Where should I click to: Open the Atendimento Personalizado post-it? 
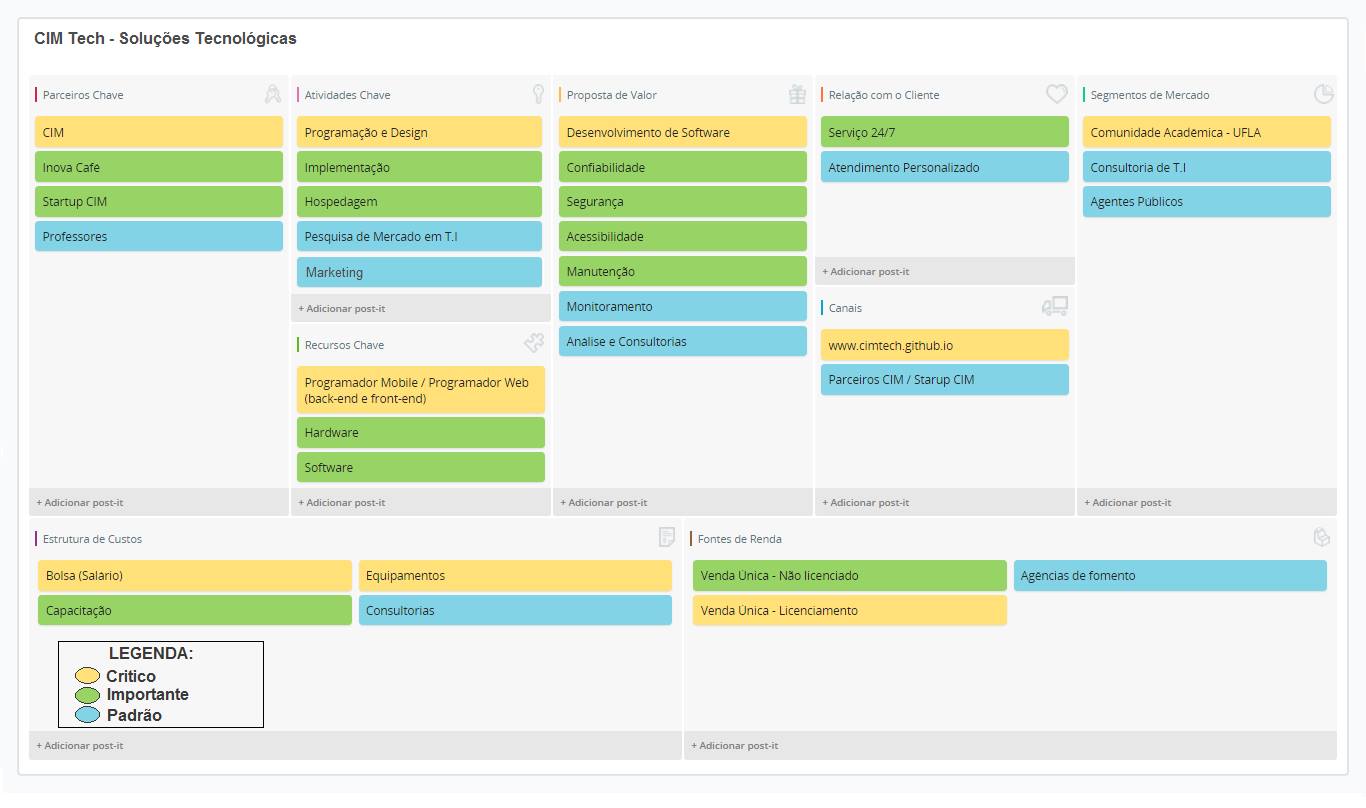tap(945, 167)
